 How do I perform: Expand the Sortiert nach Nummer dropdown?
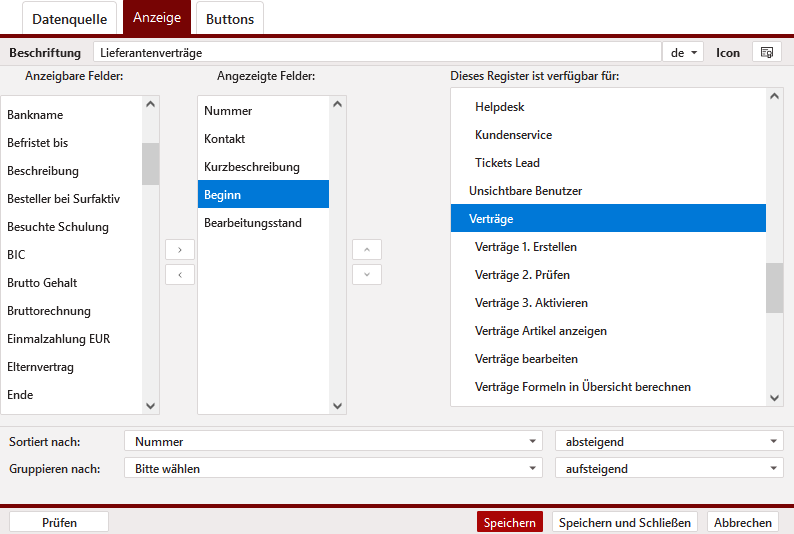[332, 441]
